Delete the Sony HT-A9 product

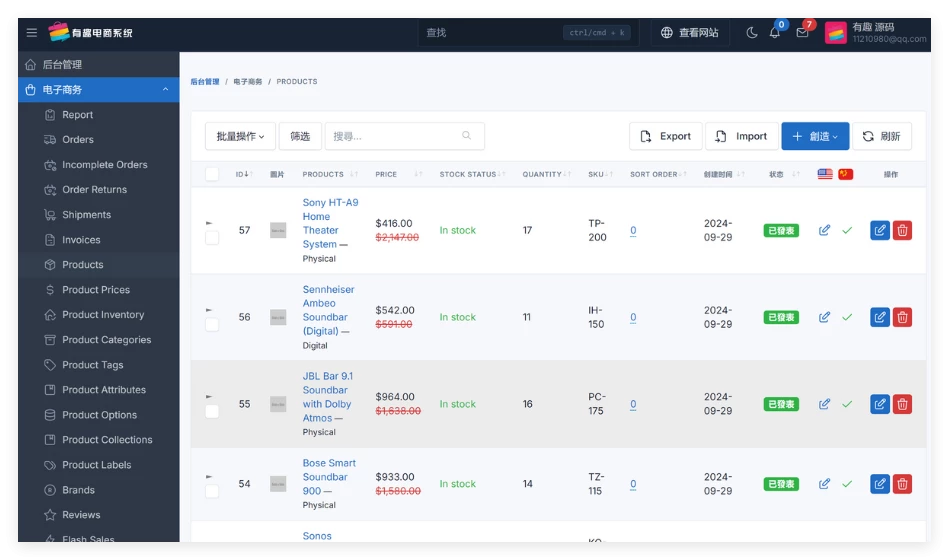(902, 230)
